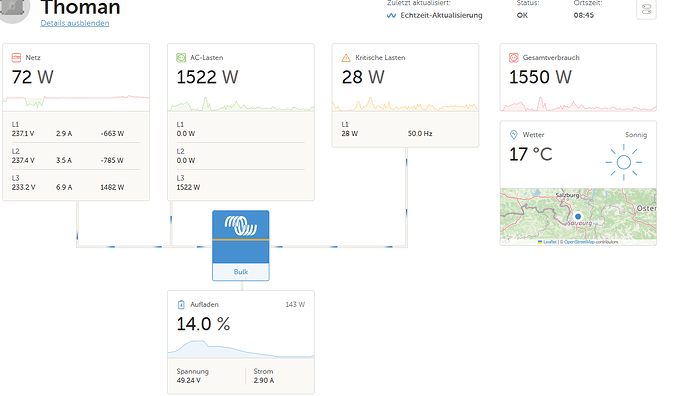
Task: Click the Netz L2 current 3.5 A
Action: (64, 160)
